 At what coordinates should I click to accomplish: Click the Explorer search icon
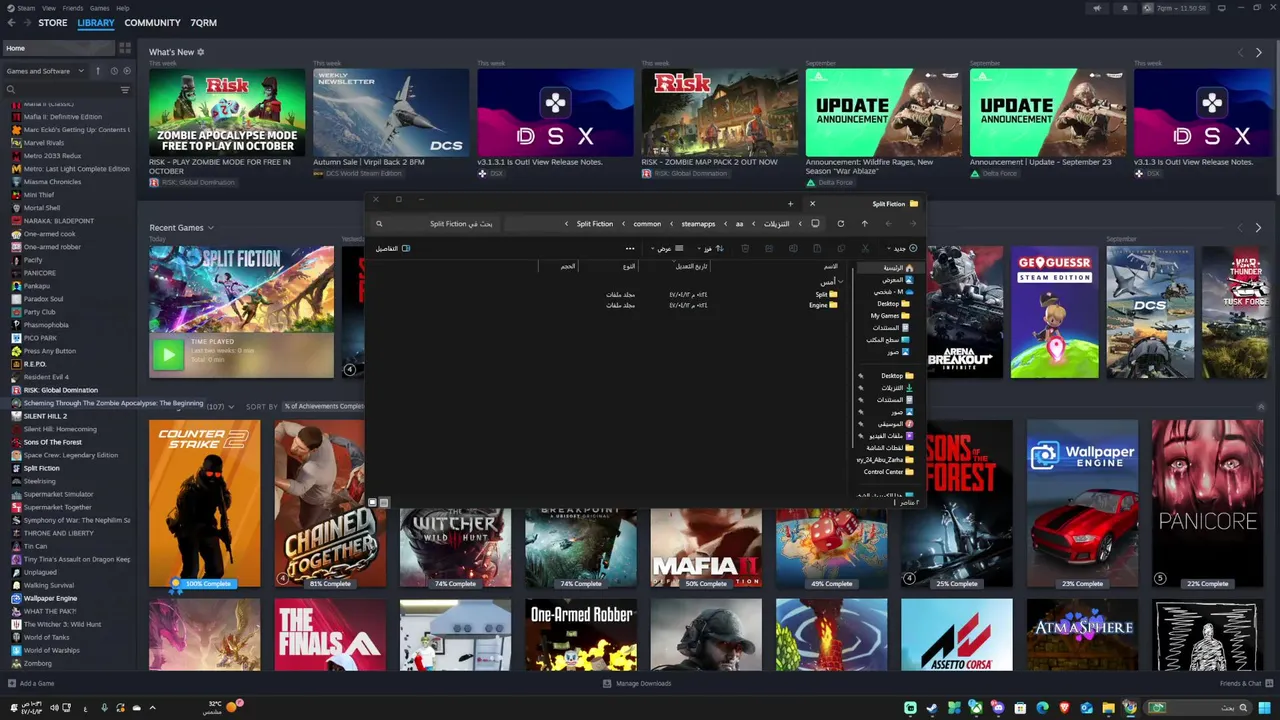coord(379,224)
